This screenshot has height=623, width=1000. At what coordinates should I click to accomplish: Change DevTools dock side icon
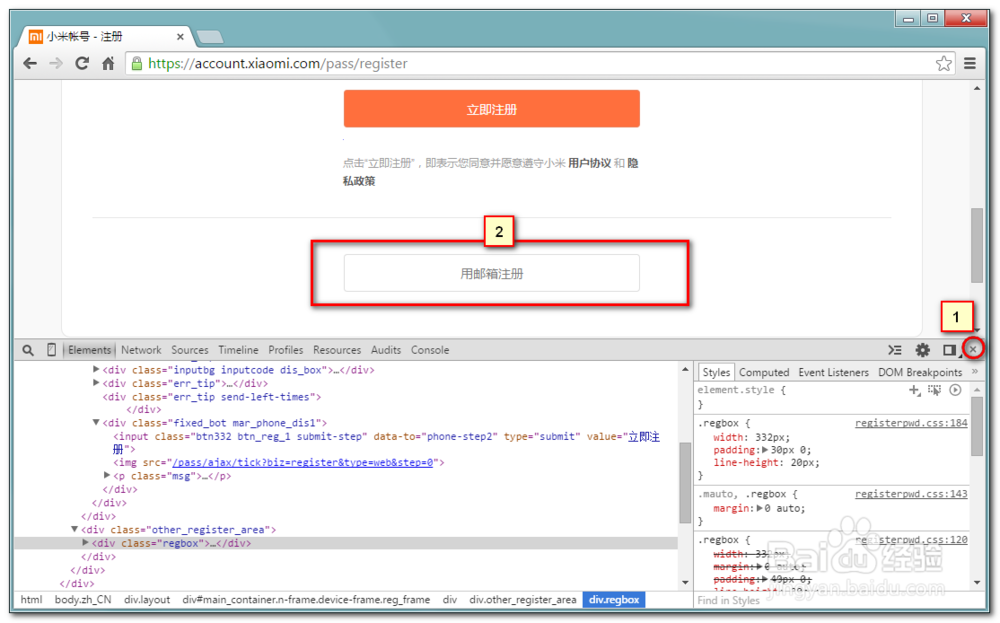point(950,350)
